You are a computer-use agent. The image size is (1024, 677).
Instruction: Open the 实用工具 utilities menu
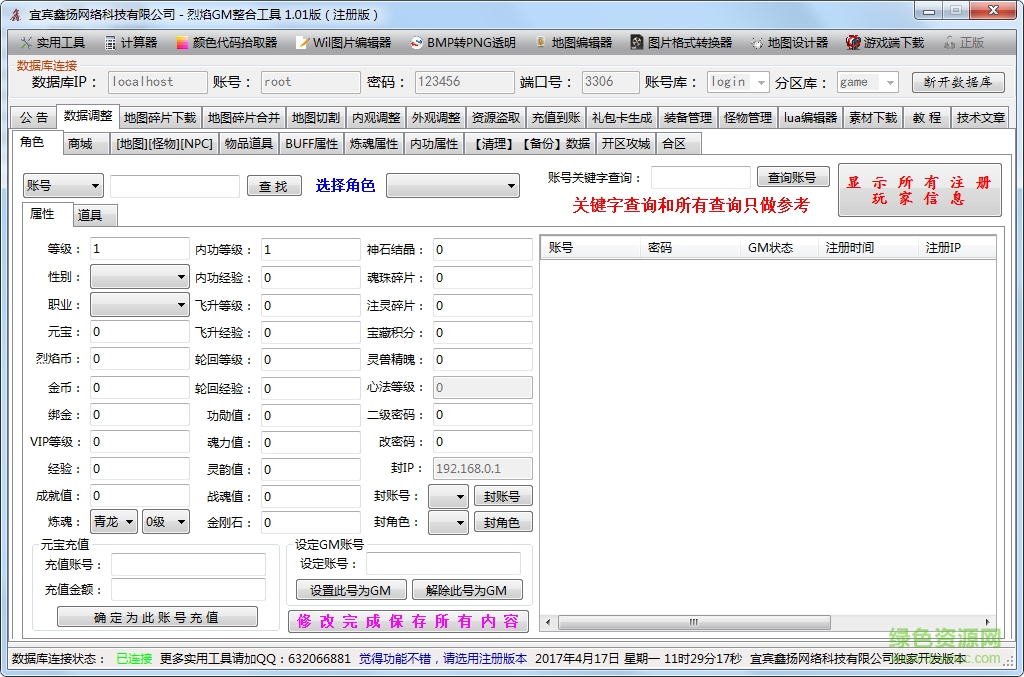click(52, 43)
